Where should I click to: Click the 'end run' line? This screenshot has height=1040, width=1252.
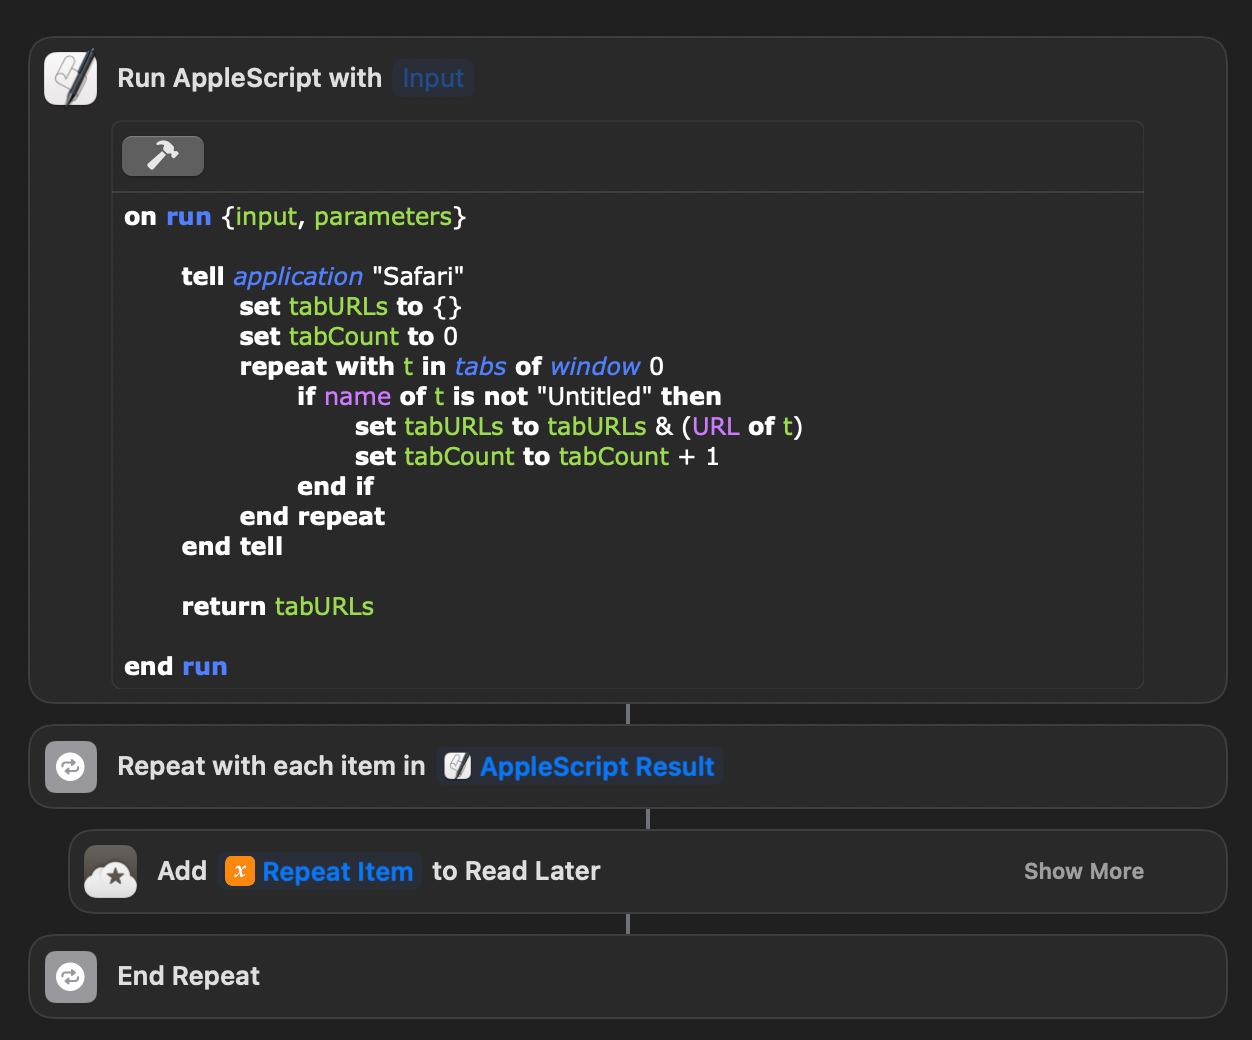176,667
